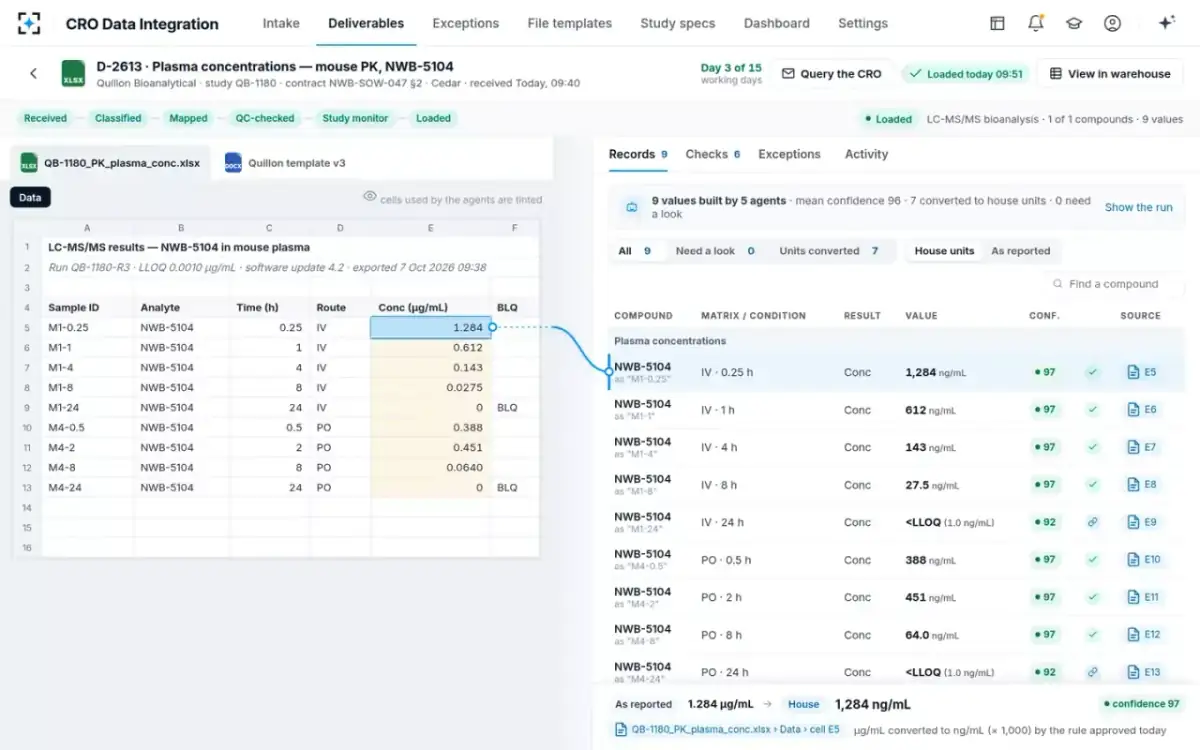Click the search icon in Find a compound
This screenshot has width=1200, height=750.
pyautogui.click(x=1058, y=284)
